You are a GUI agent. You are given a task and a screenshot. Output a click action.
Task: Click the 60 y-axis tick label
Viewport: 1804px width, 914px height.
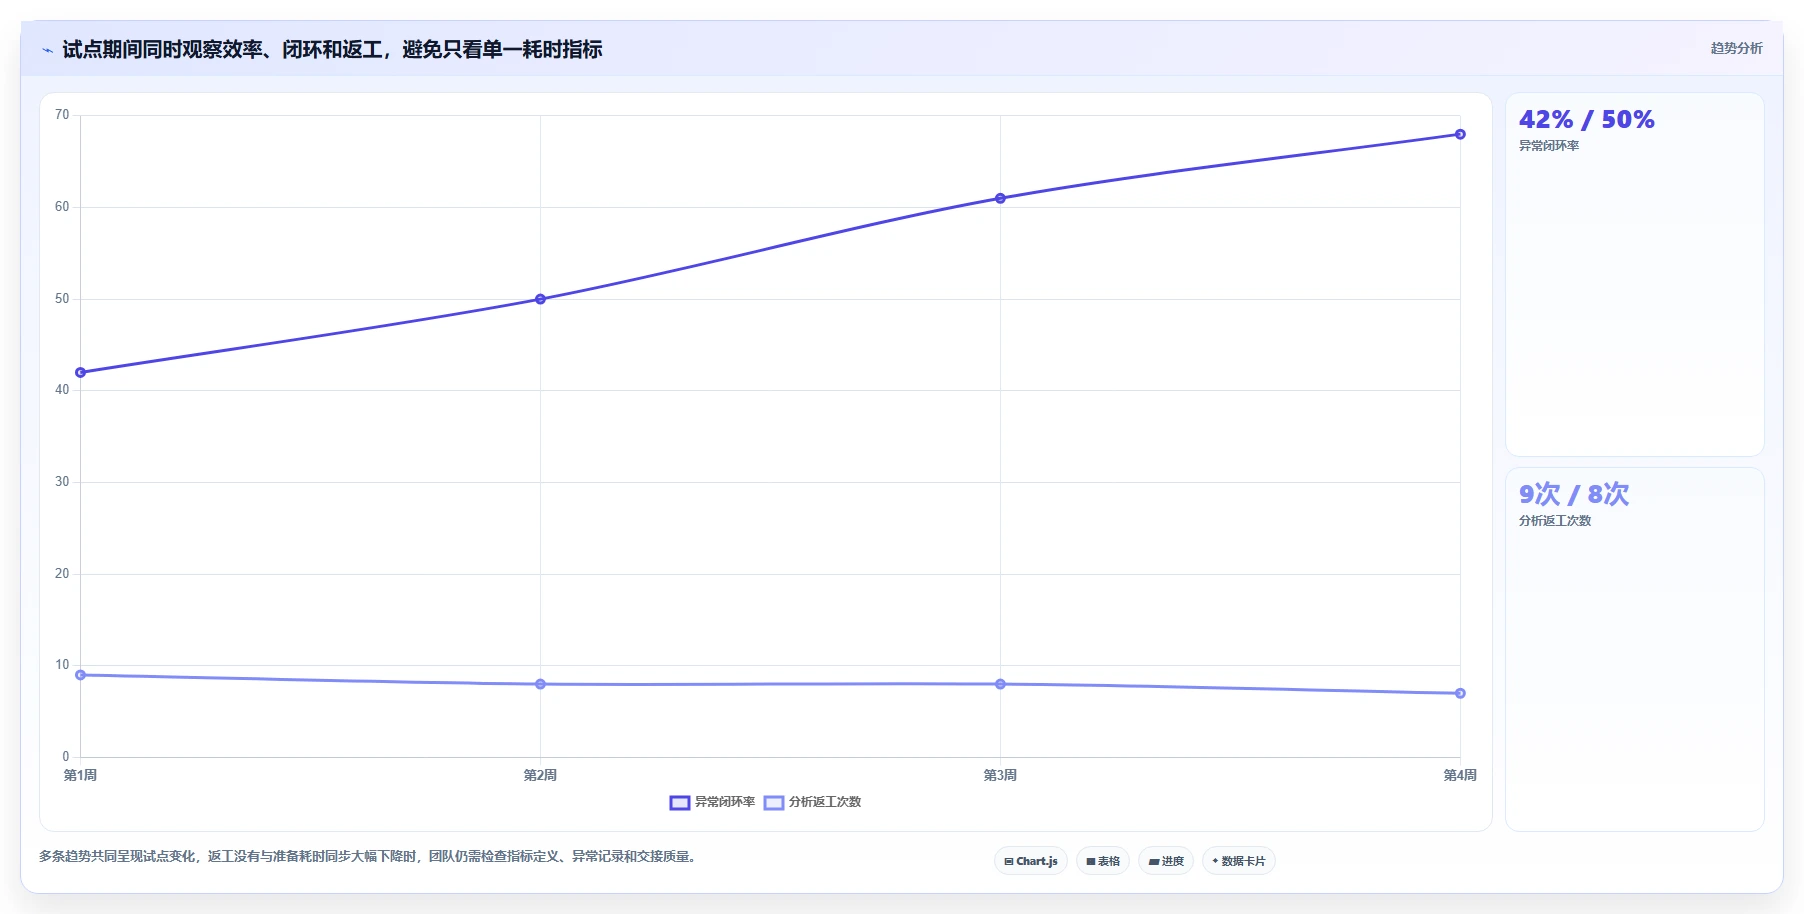(62, 207)
